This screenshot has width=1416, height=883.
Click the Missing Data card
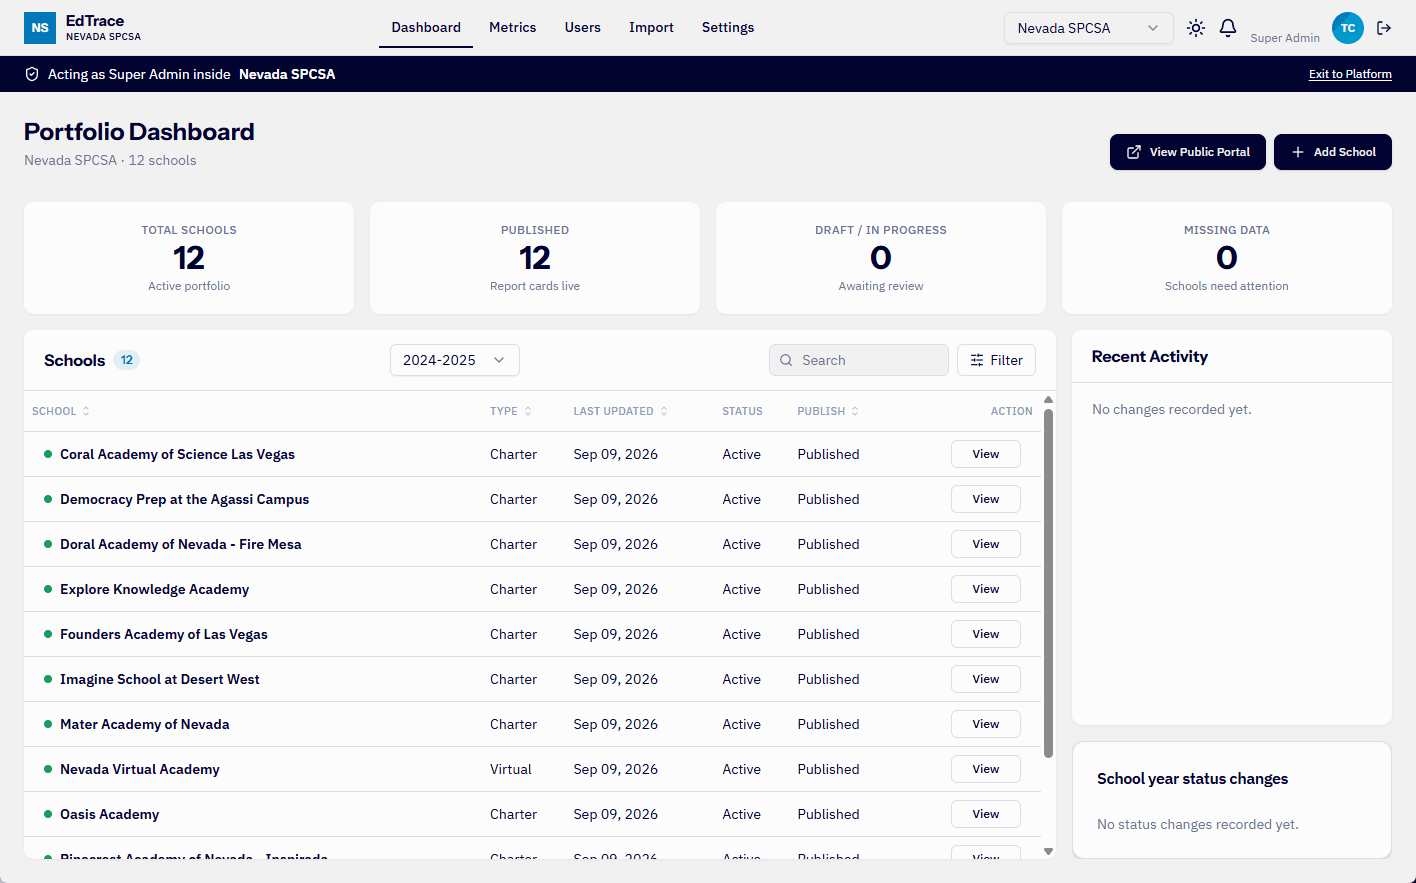1227,258
